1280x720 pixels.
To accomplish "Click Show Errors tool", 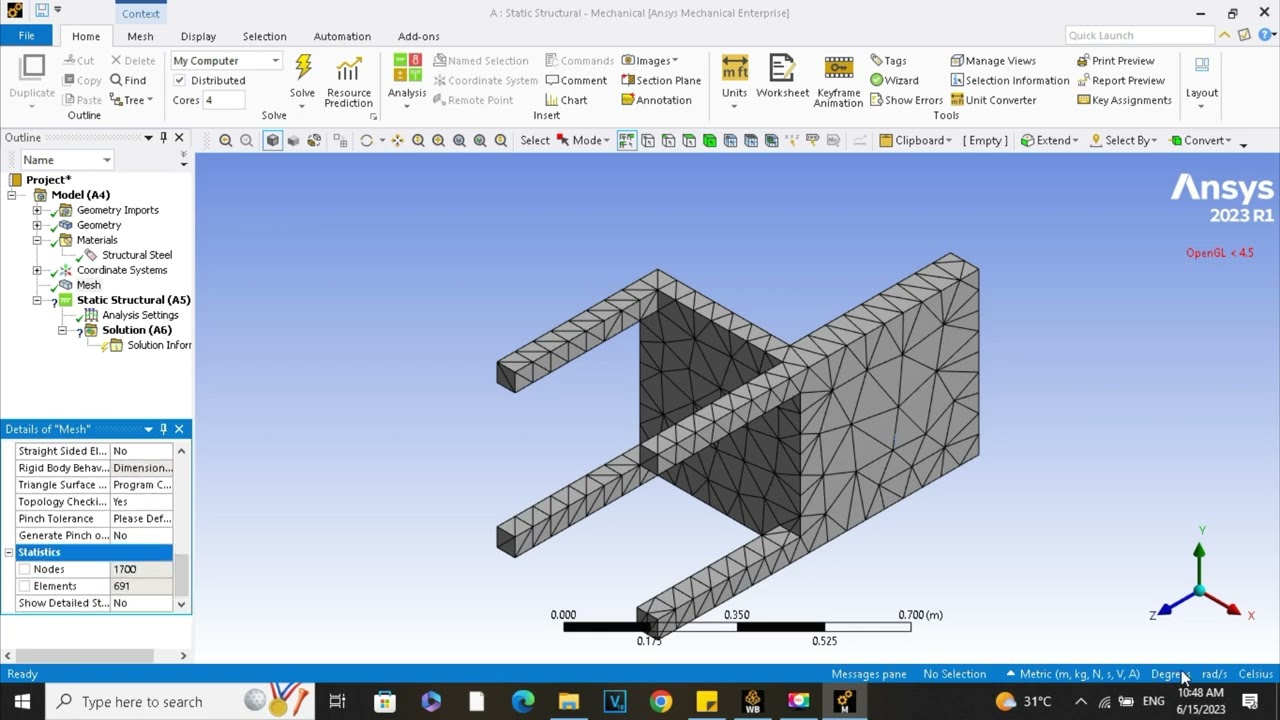I will point(906,100).
